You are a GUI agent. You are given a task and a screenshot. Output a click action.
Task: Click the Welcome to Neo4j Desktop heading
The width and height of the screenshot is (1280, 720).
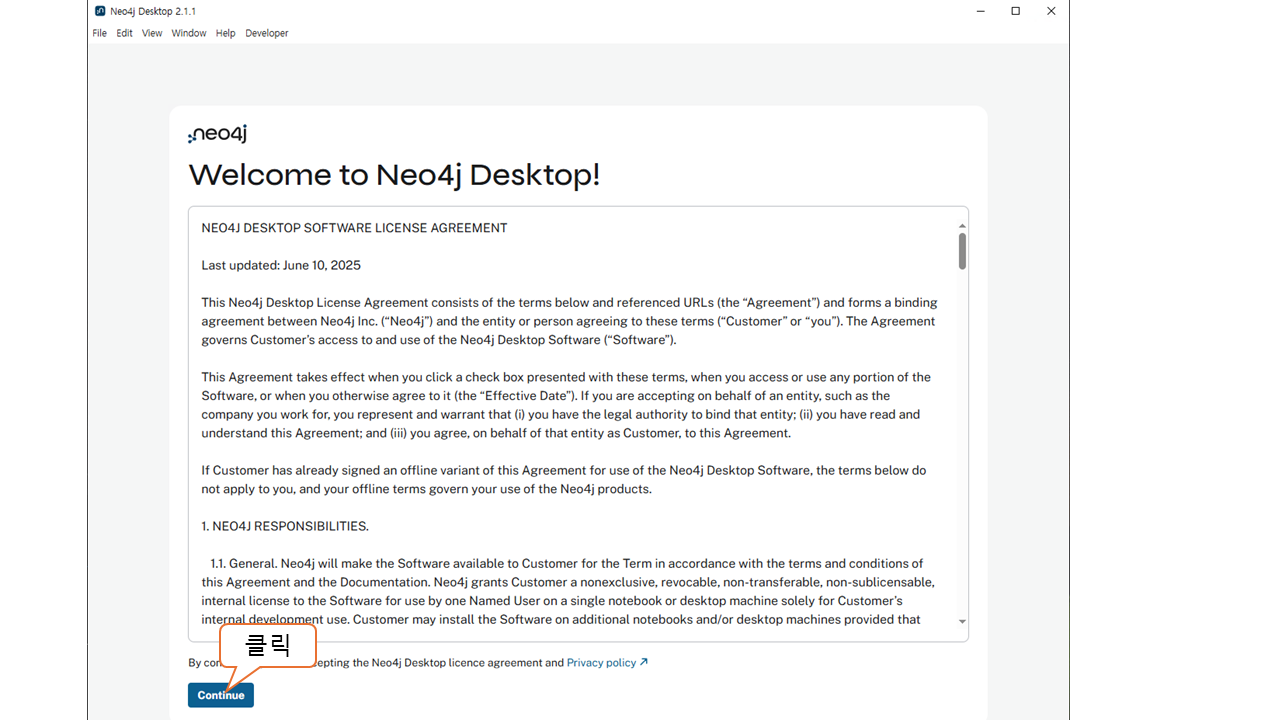[394, 175]
